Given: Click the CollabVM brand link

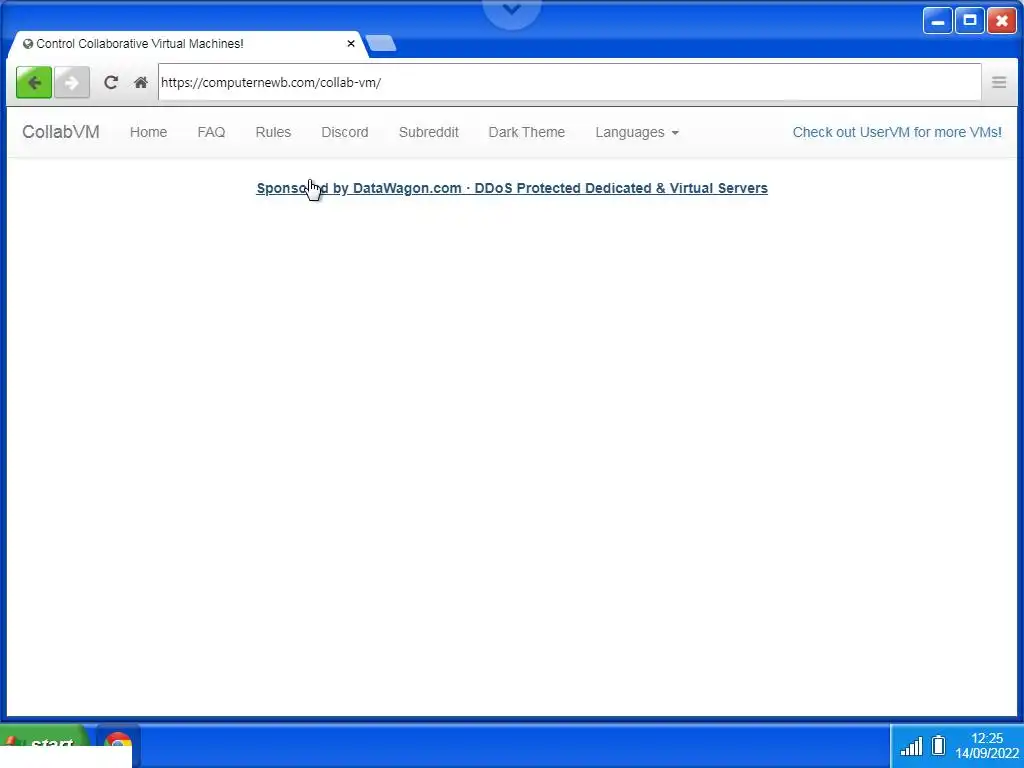Looking at the screenshot, I should tap(61, 132).
